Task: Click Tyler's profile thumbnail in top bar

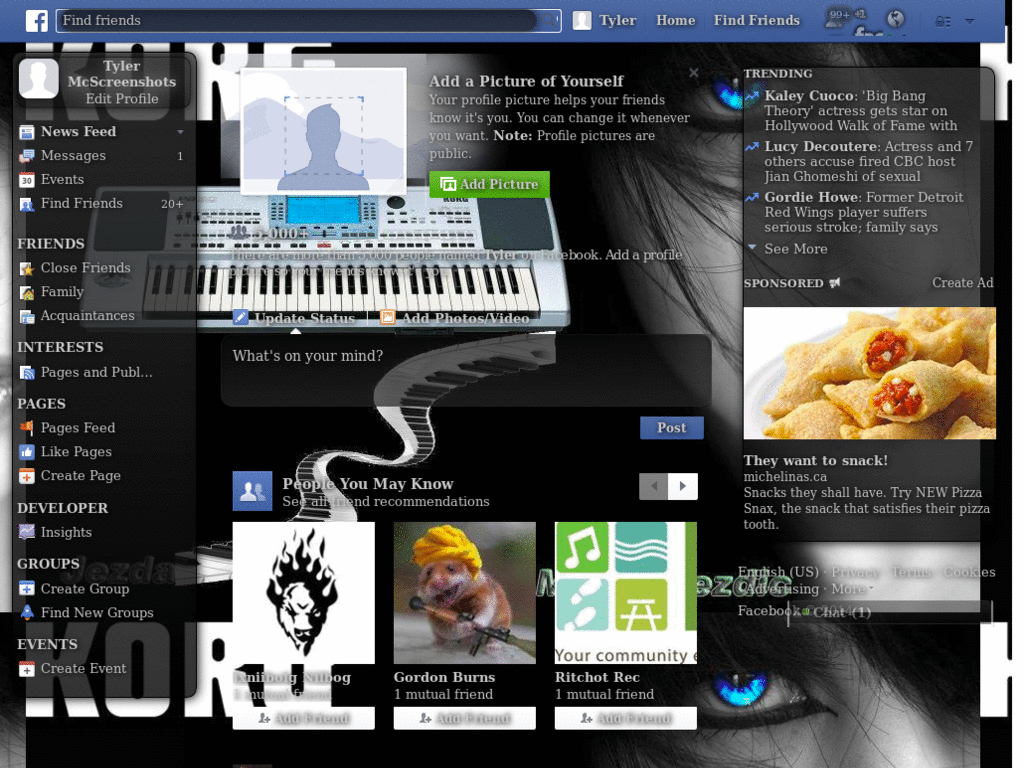Action: [582, 21]
